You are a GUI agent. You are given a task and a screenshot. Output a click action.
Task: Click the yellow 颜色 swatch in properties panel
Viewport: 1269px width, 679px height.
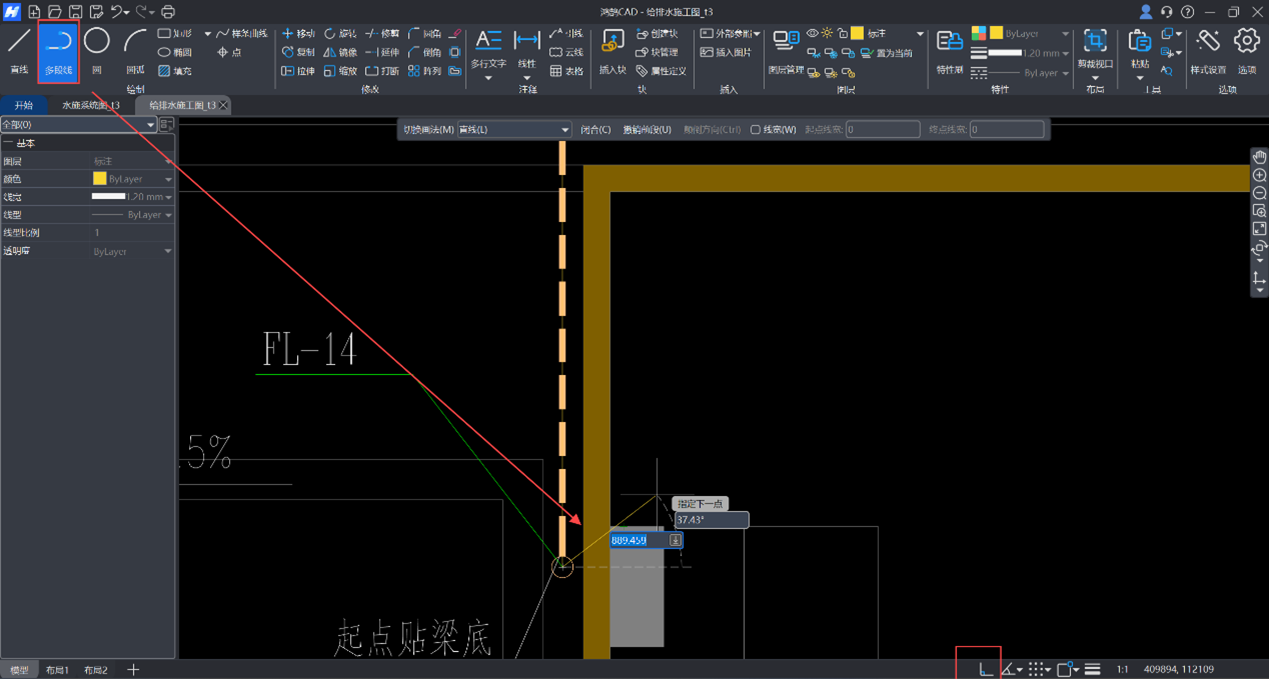point(99,179)
